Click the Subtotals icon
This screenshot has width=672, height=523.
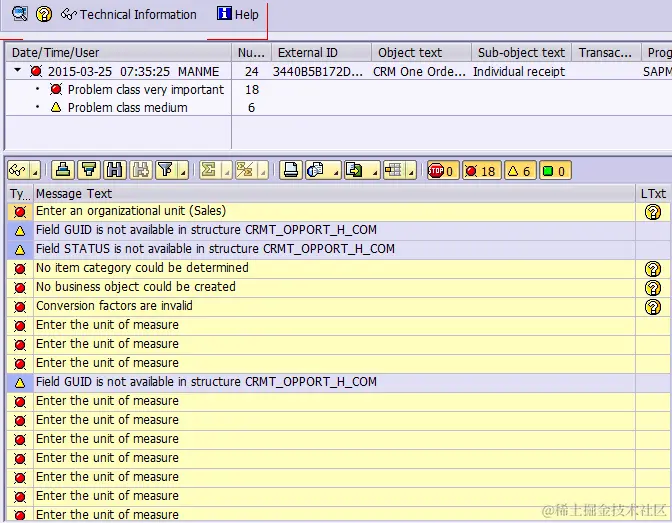(x=245, y=171)
